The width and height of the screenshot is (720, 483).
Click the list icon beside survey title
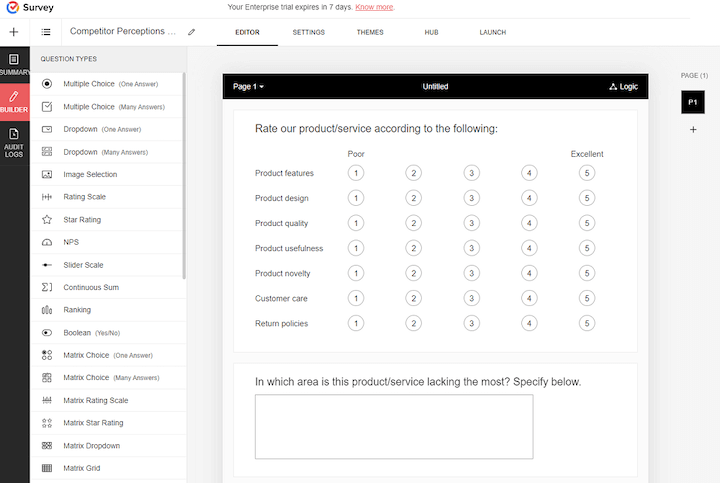46,32
